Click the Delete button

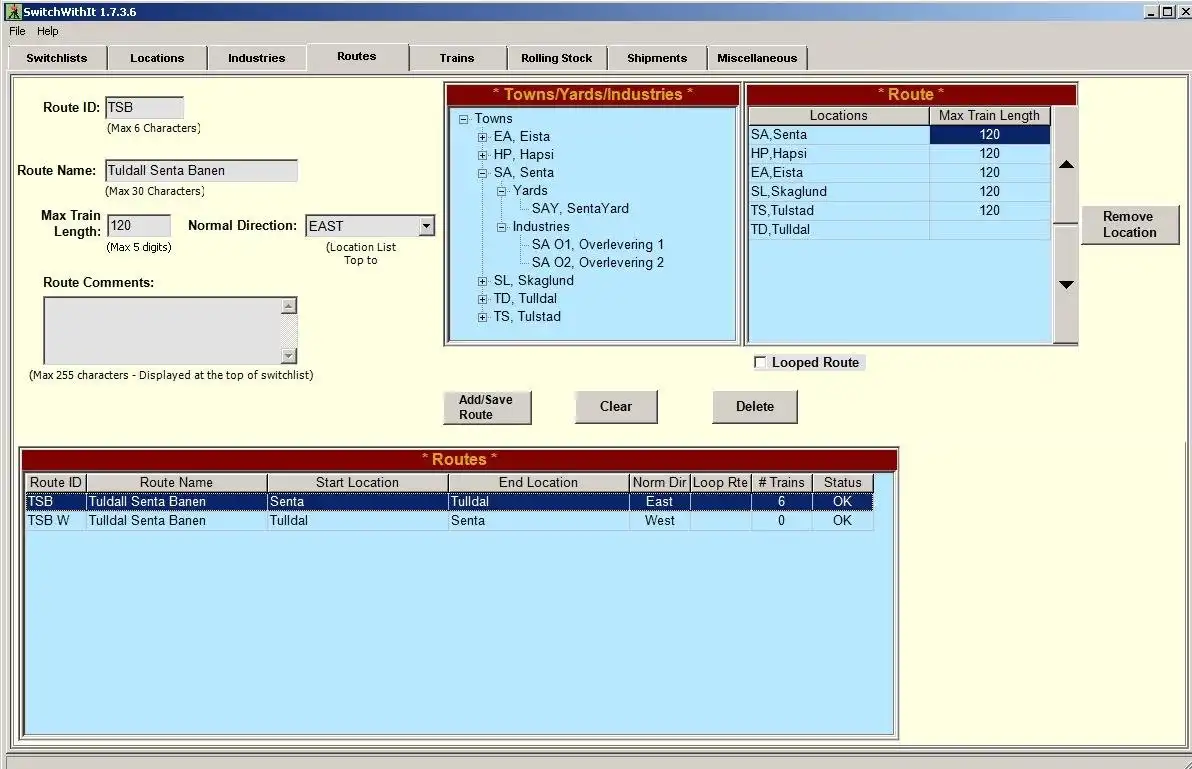(755, 406)
